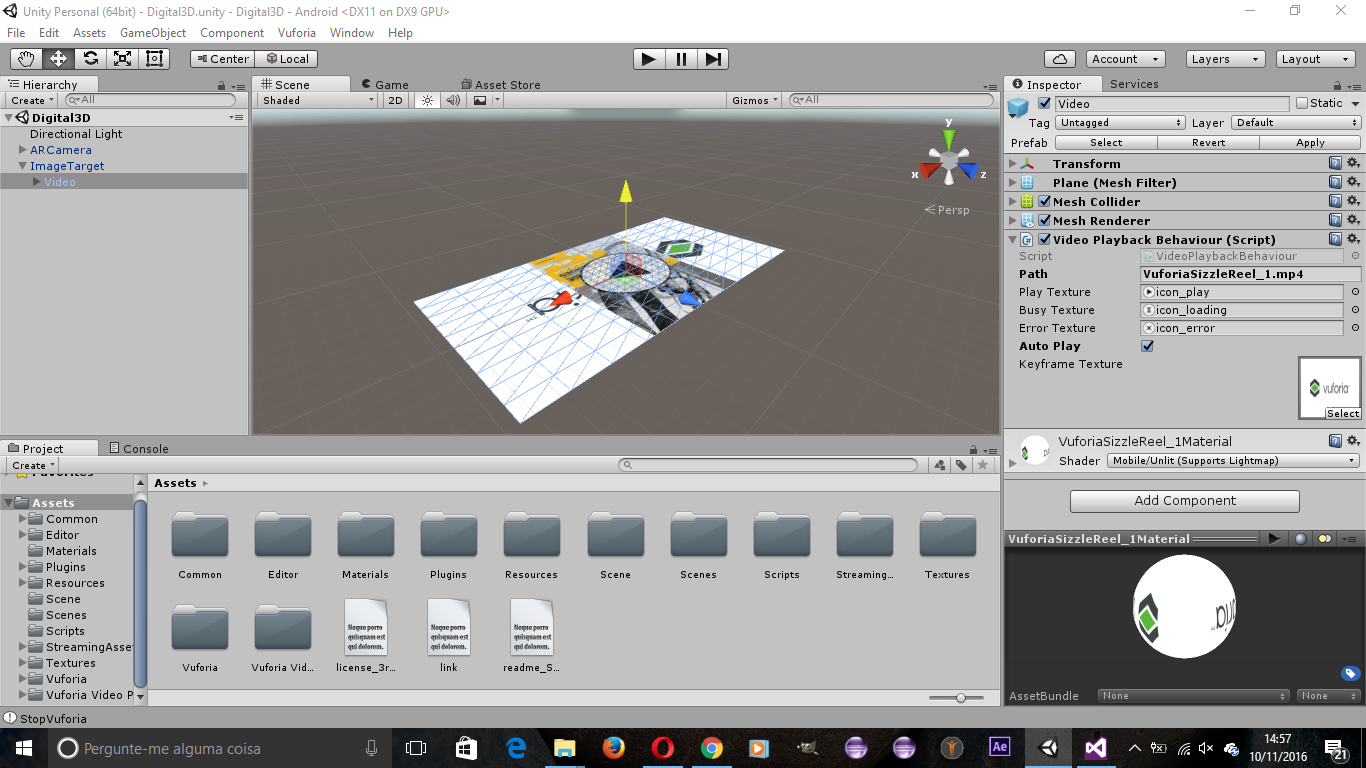The width and height of the screenshot is (1366, 768).
Task: Open Cloud services icon
Action: pyautogui.click(x=1060, y=59)
